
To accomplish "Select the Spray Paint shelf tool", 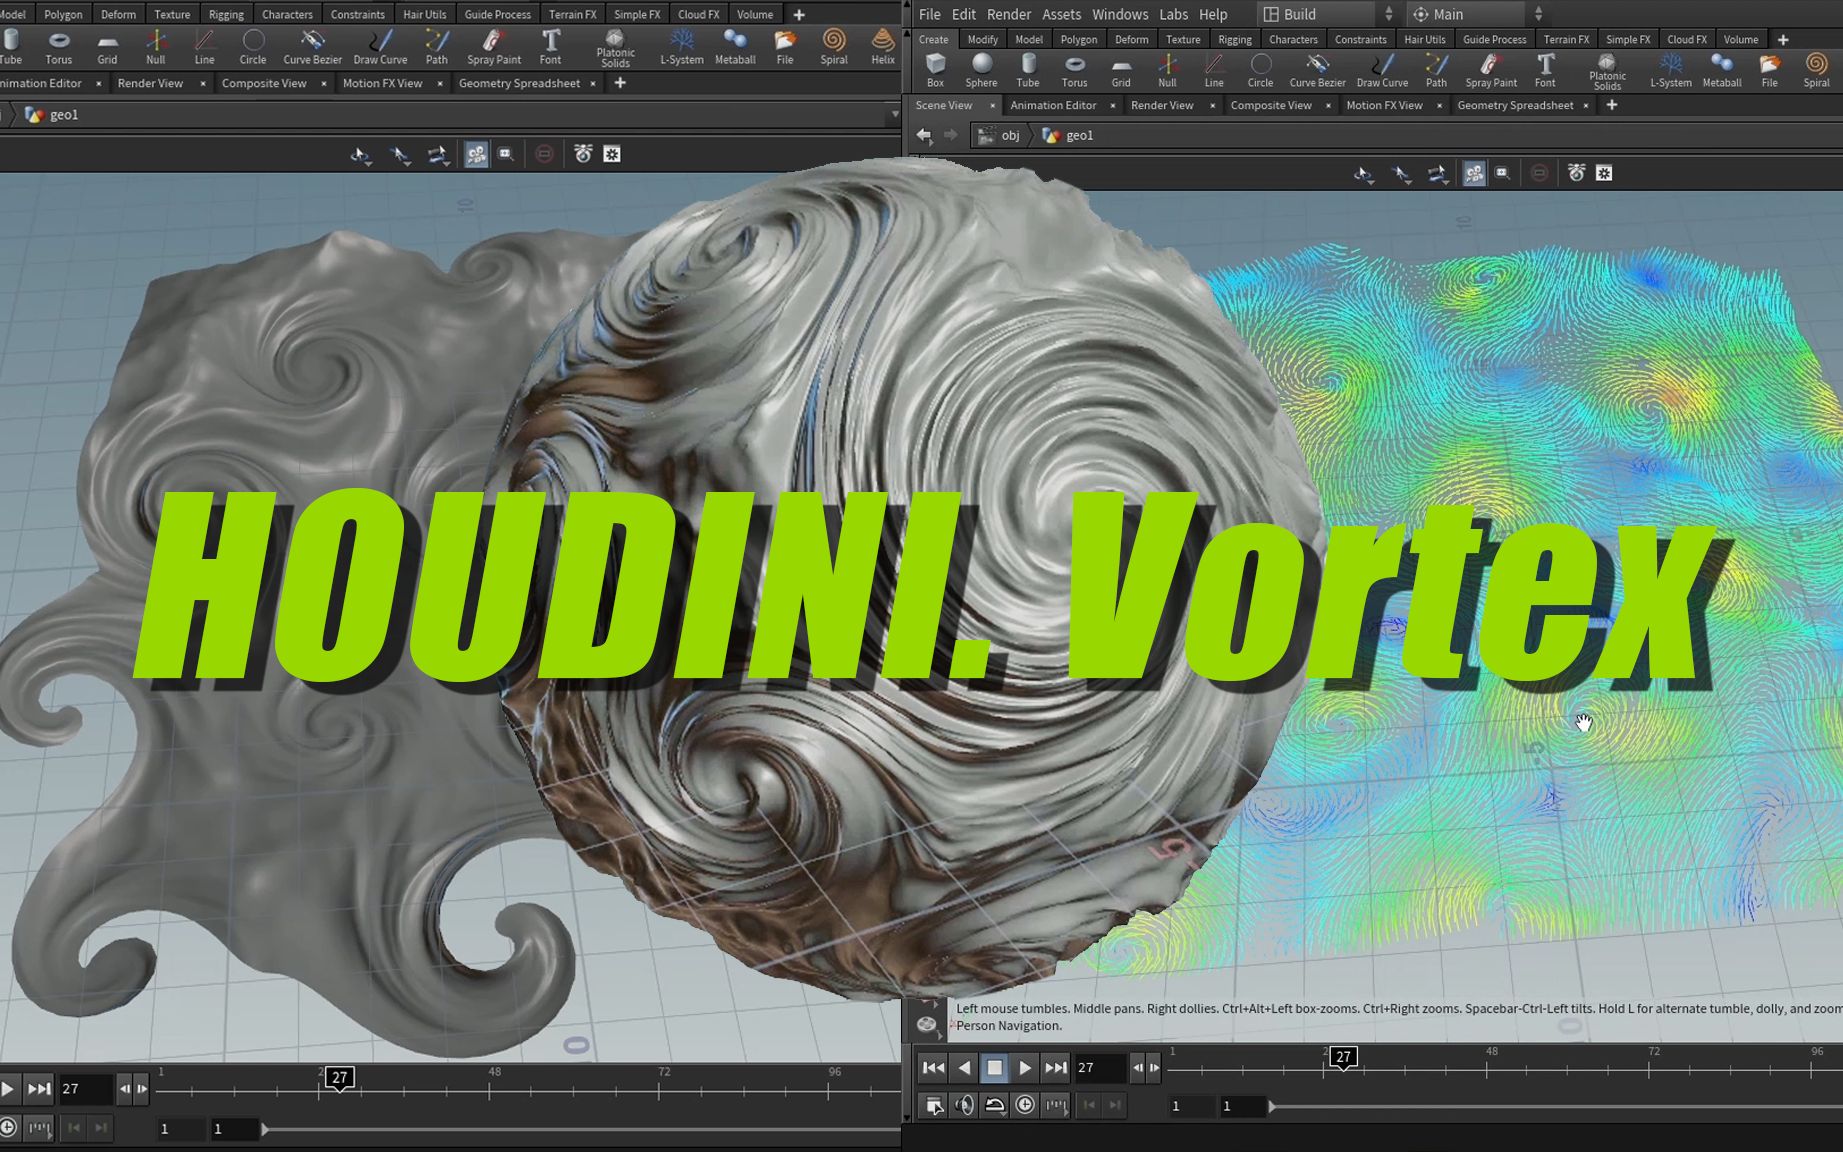I will click(1490, 70).
